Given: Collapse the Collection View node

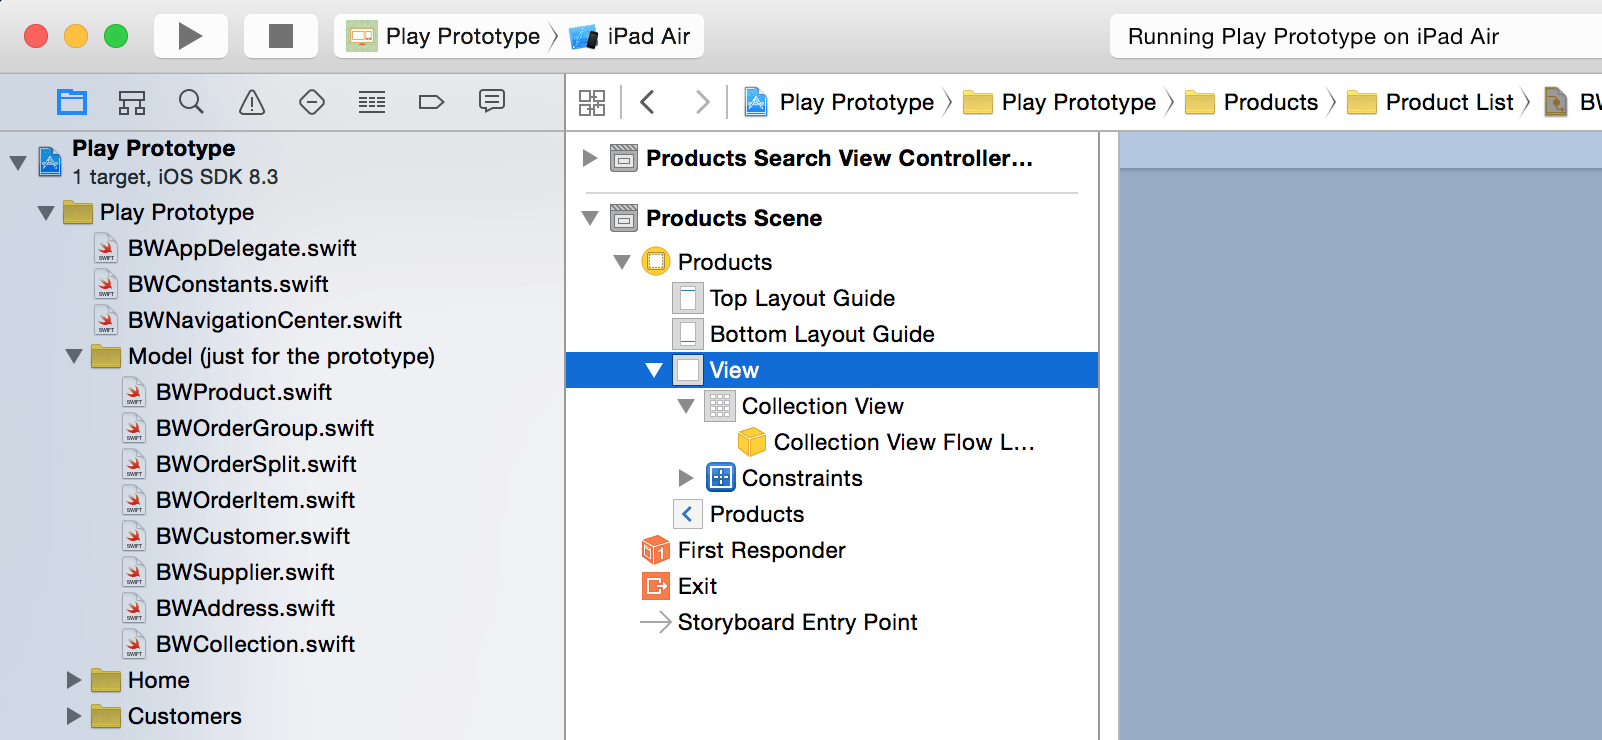Looking at the screenshot, I should [x=686, y=406].
